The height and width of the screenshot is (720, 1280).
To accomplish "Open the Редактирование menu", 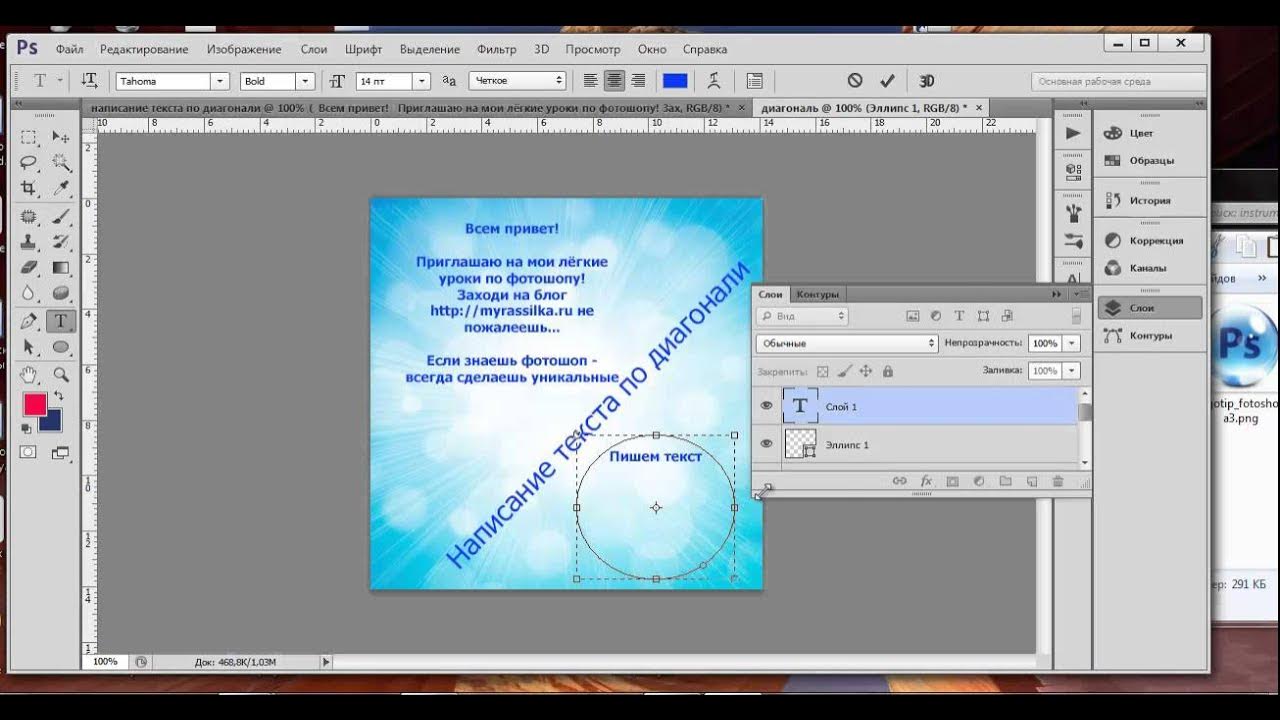I will point(144,49).
